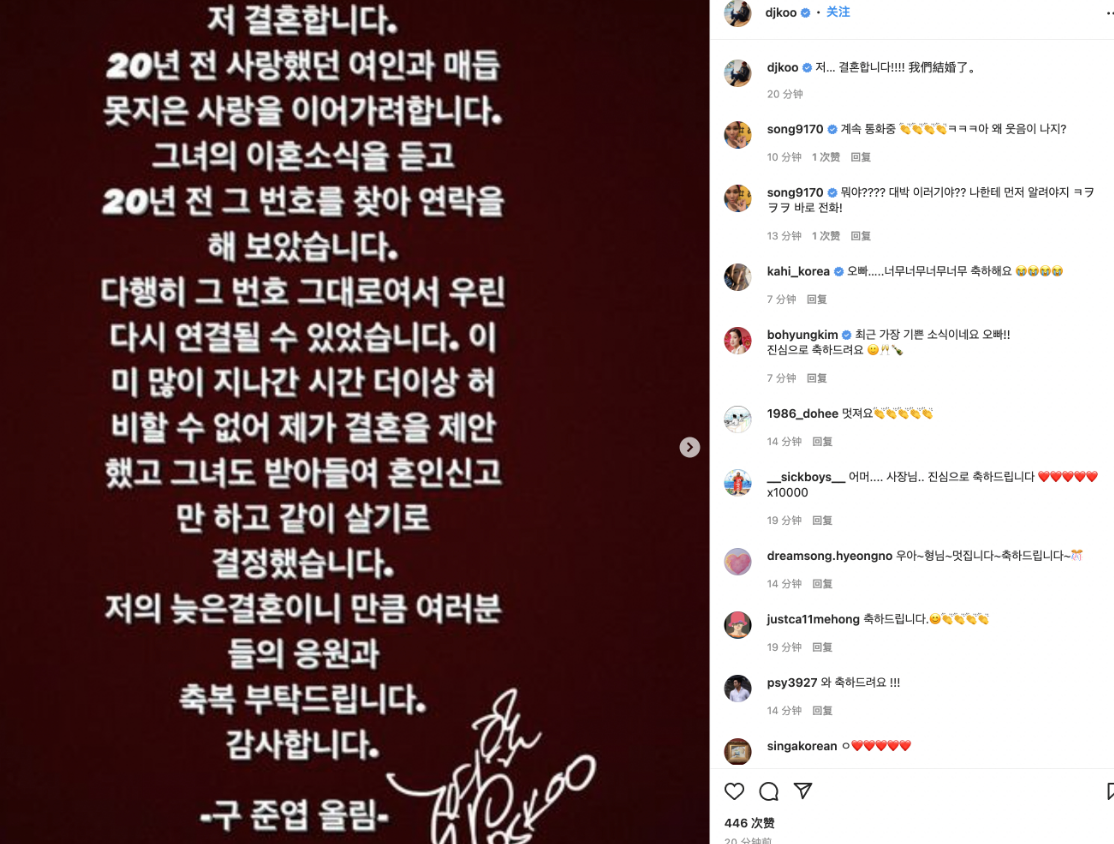This screenshot has height=844, width=1114.
Task: Open psy3927 profile avatar
Action: [x=737, y=688]
